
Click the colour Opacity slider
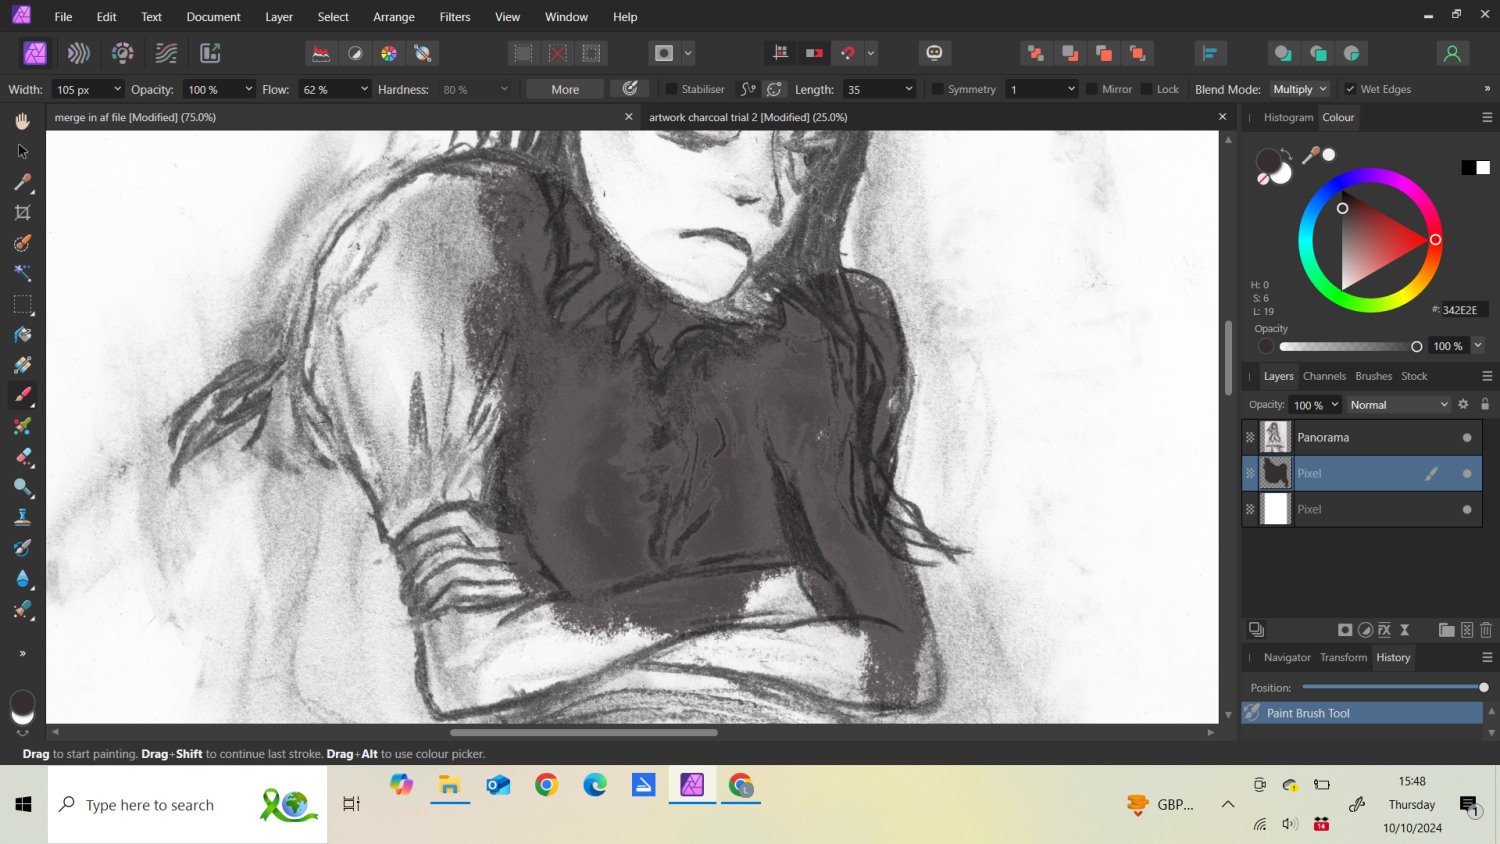[x=1347, y=347]
